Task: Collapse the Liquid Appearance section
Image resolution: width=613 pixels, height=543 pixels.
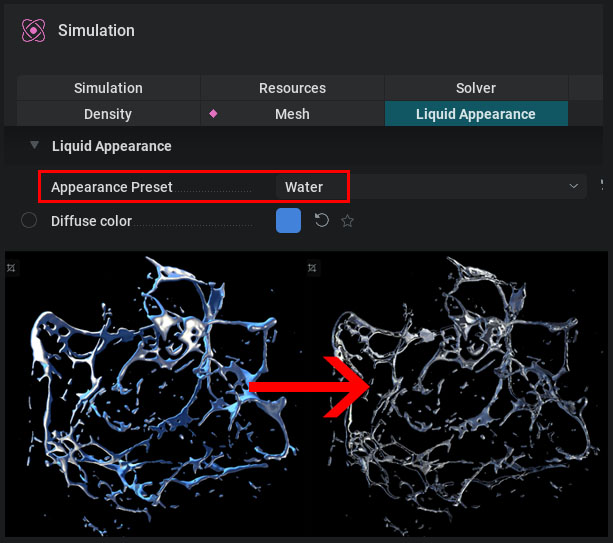Action: click(34, 145)
